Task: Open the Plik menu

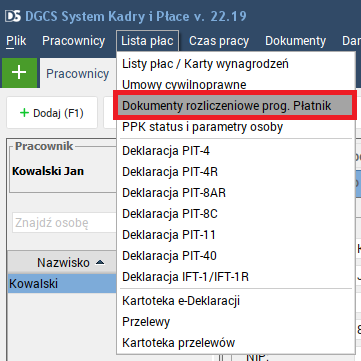Action: (16, 41)
